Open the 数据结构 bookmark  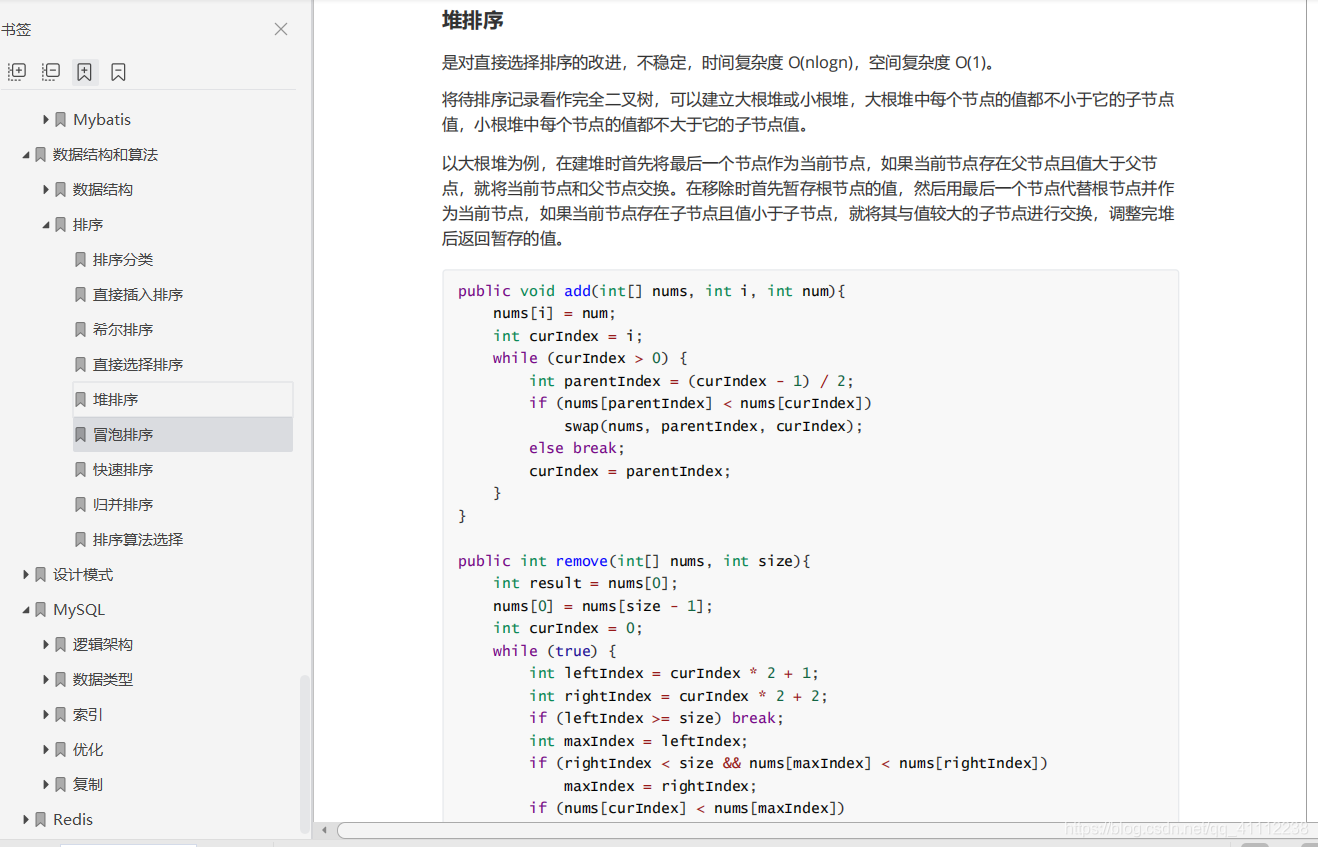103,189
